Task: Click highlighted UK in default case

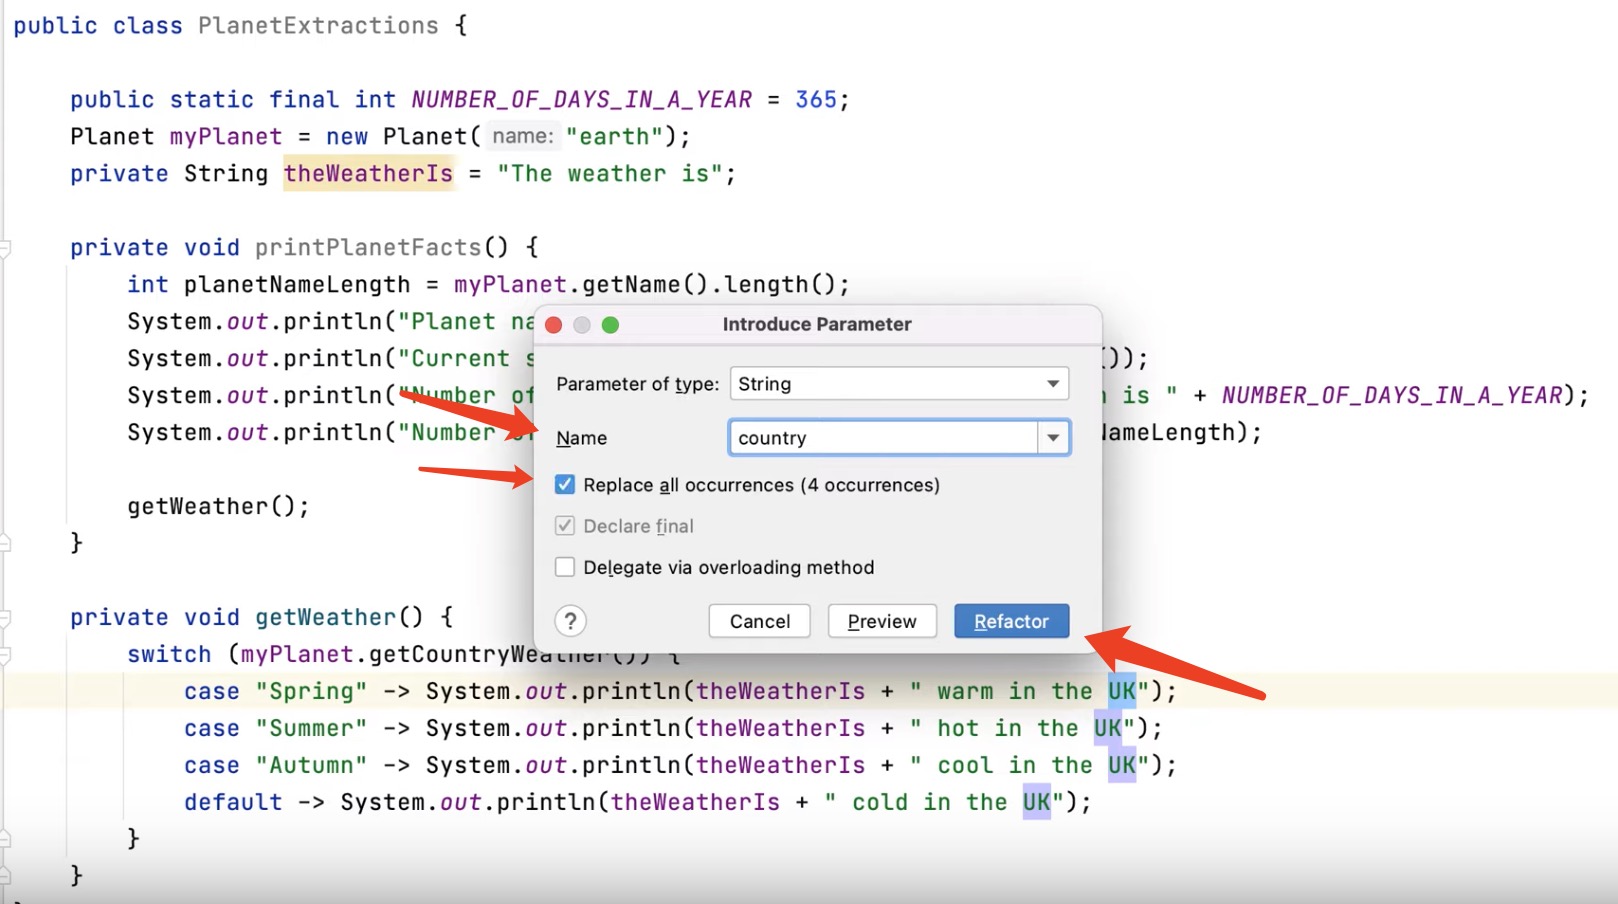Action: click(1037, 803)
